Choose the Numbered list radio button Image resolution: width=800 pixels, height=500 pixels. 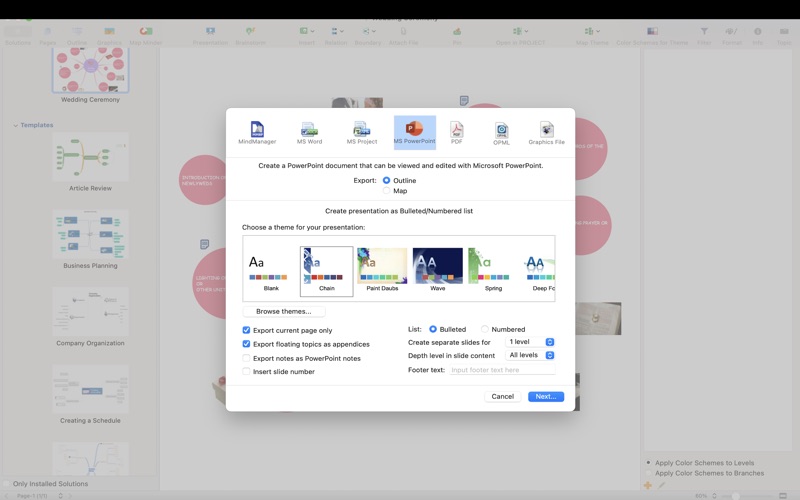point(485,329)
